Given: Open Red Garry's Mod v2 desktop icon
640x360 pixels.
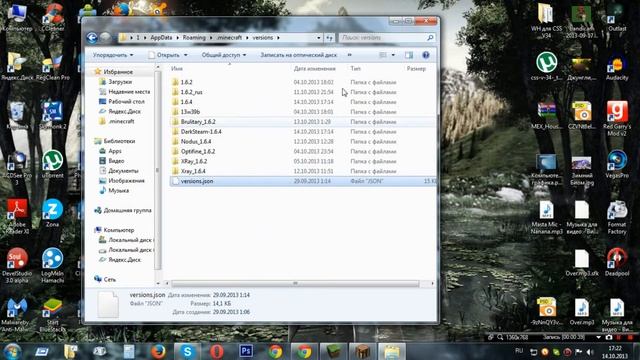Looking at the screenshot, I should click(617, 118).
